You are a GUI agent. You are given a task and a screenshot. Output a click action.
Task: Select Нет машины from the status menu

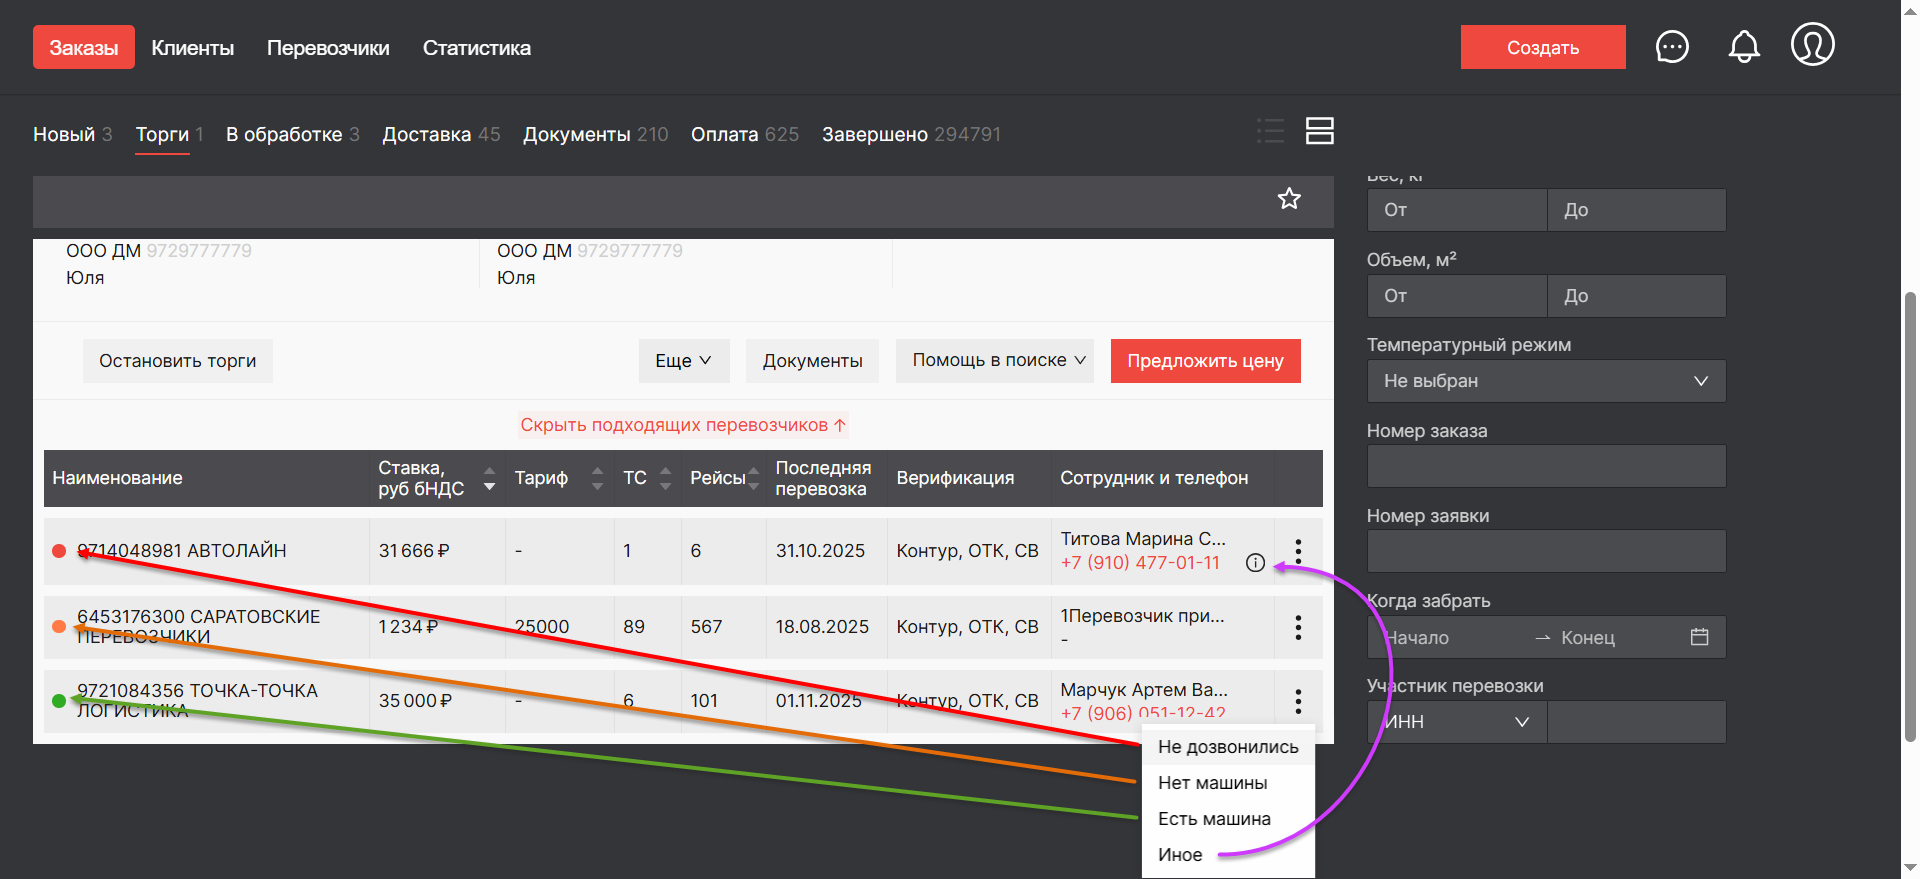(x=1212, y=783)
